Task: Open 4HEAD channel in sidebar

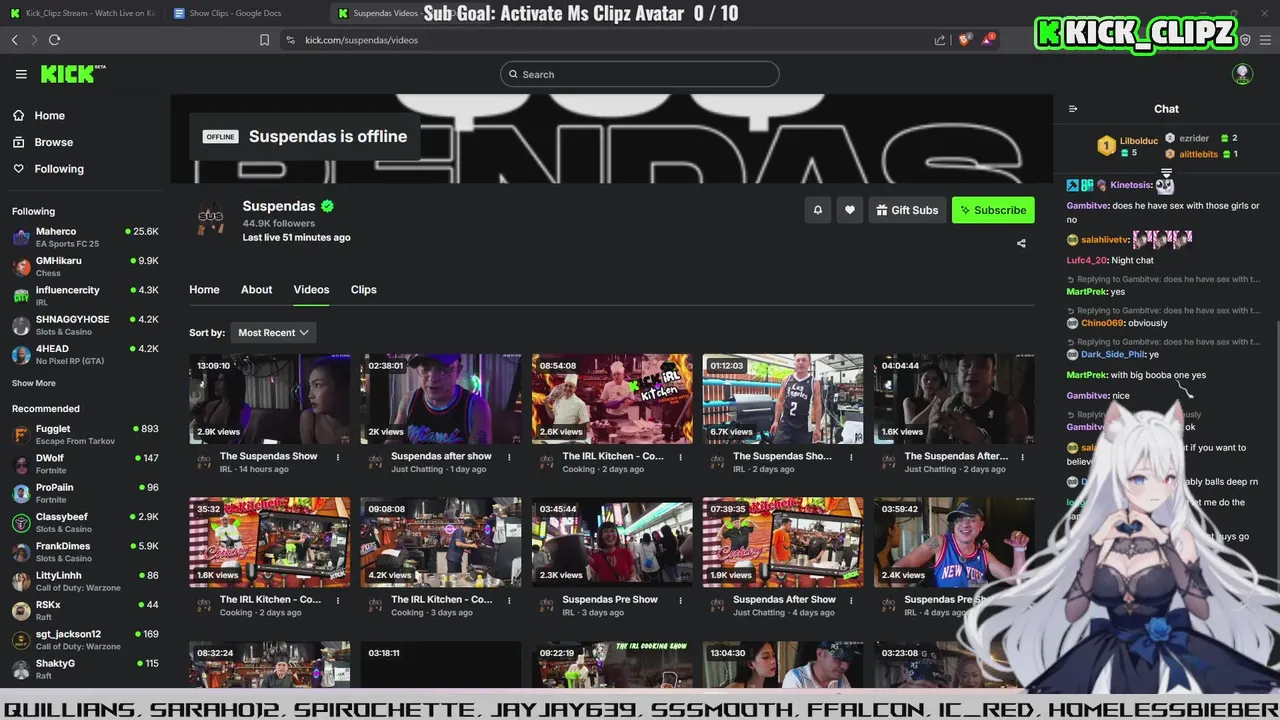Action: 85,354
